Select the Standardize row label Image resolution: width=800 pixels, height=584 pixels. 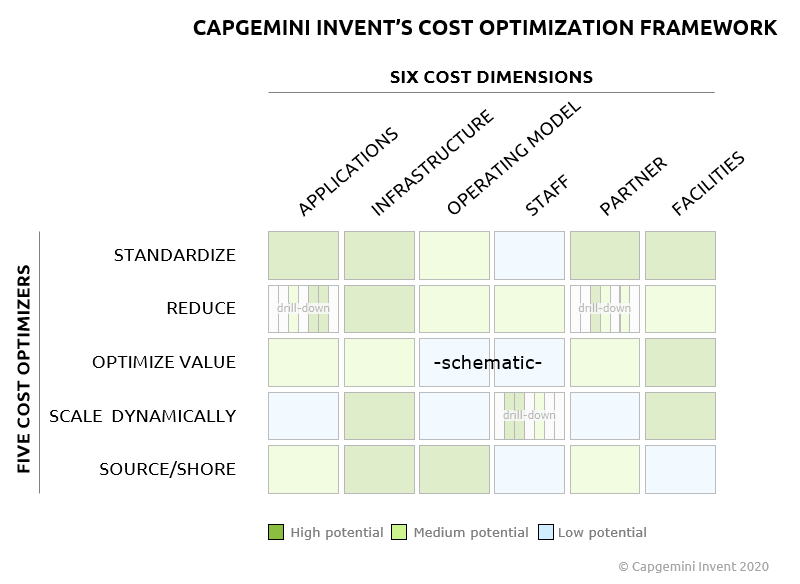[175, 255]
